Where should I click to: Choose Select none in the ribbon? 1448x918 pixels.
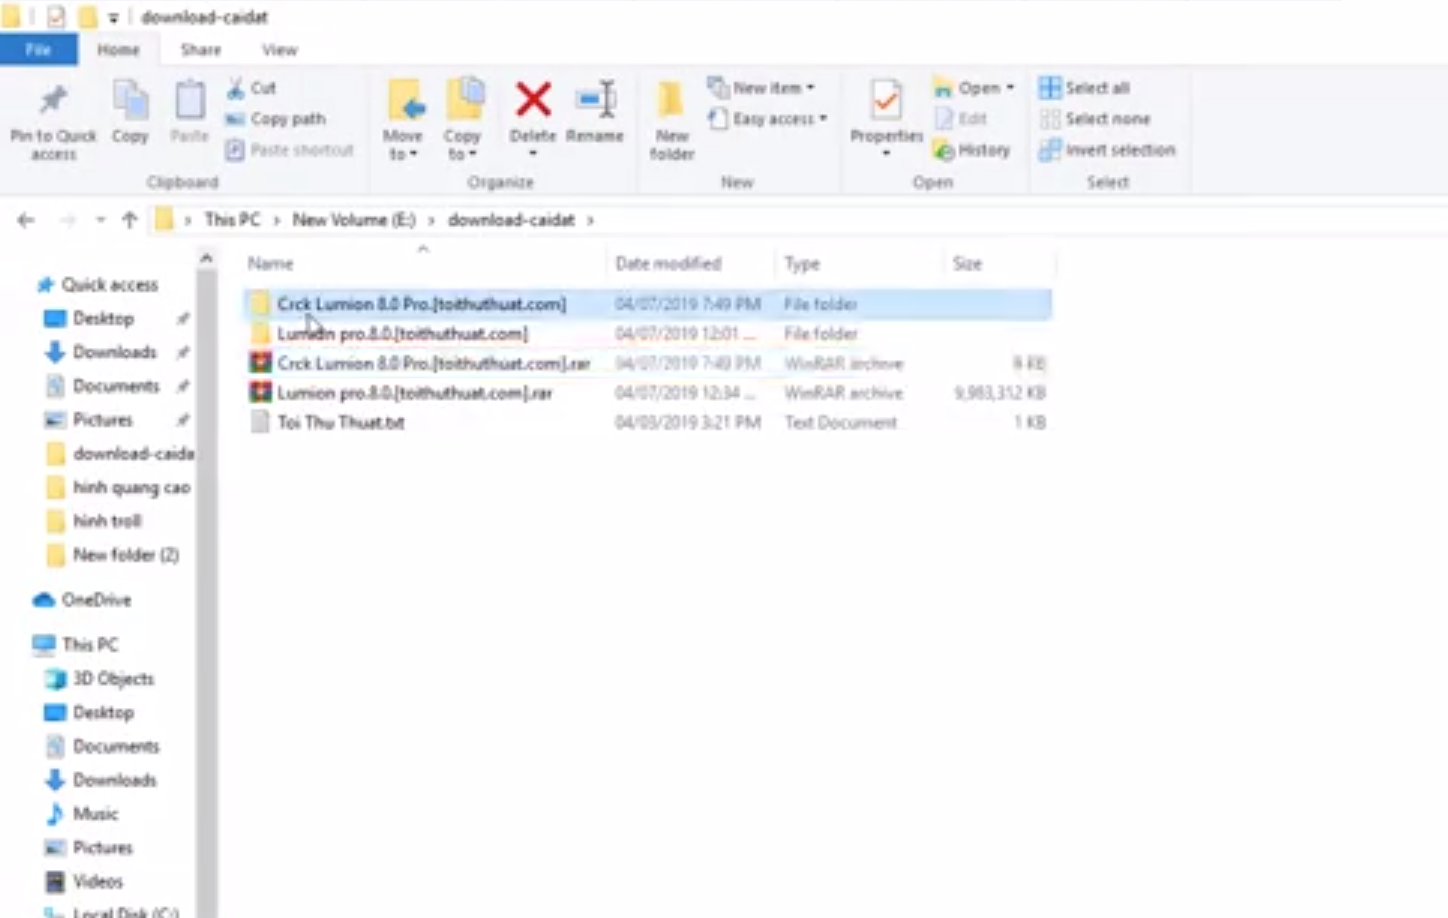coord(1095,119)
